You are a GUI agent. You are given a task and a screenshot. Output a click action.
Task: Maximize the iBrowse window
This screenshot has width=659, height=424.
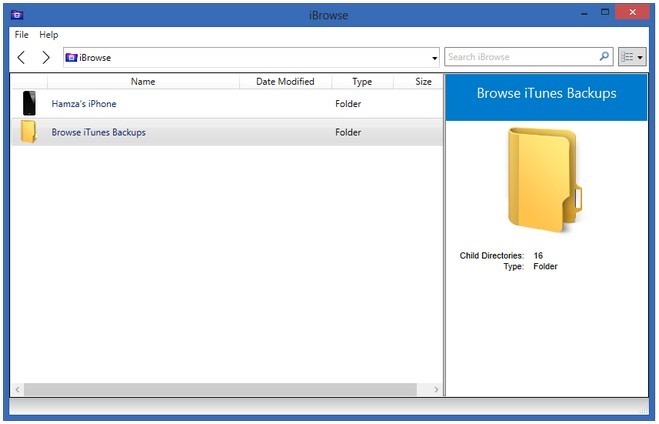(605, 12)
